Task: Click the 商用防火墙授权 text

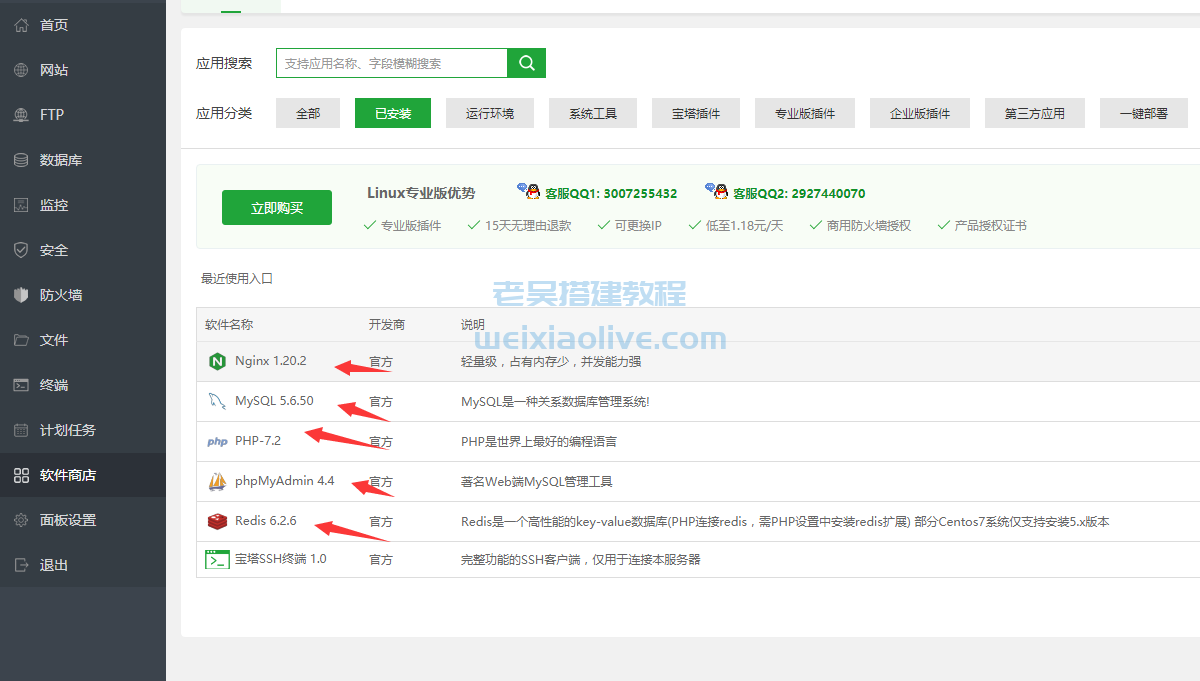Action: (869, 226)
